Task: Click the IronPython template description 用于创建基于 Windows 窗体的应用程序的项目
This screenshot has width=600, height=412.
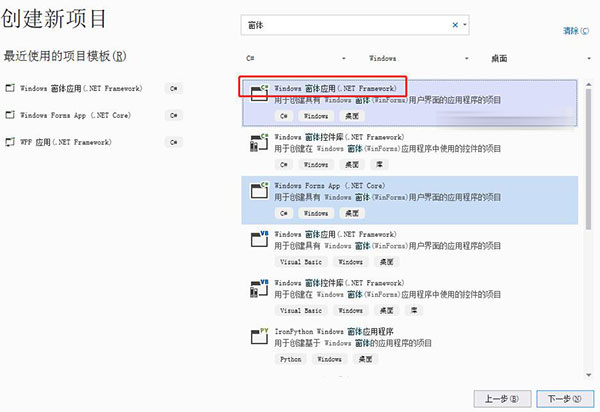Action: coord(353,343)
